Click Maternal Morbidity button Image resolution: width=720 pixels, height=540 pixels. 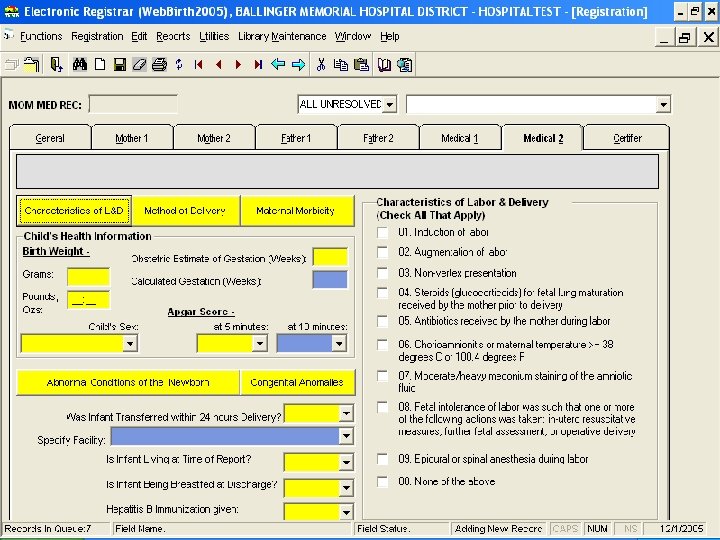[x=297, y=211]
